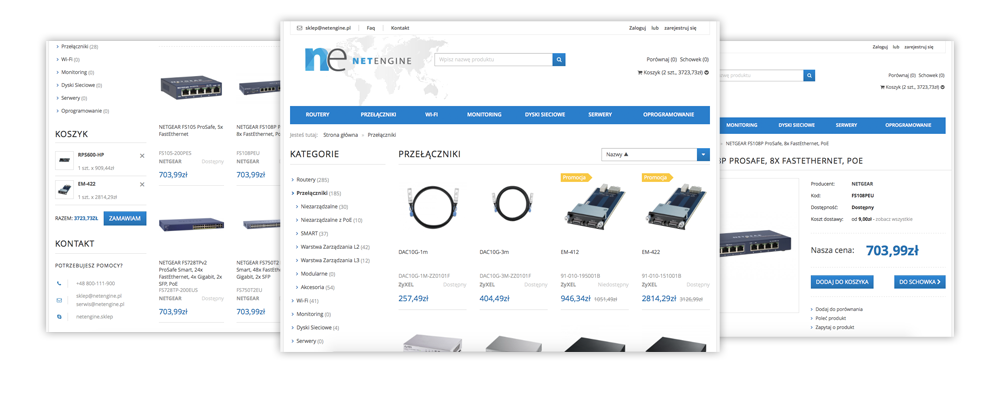
Task: Click Dodaj do porównania link
Action: (x=840, y=308)
